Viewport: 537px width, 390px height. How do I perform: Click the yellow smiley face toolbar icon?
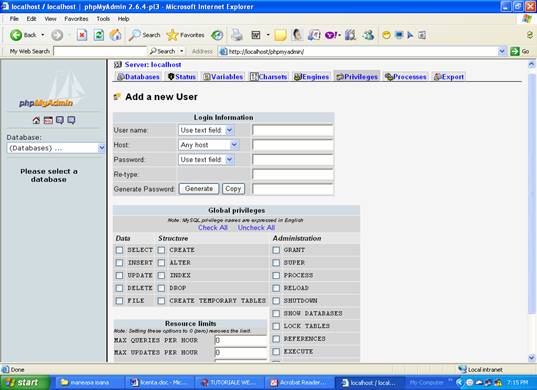(386, 35)
